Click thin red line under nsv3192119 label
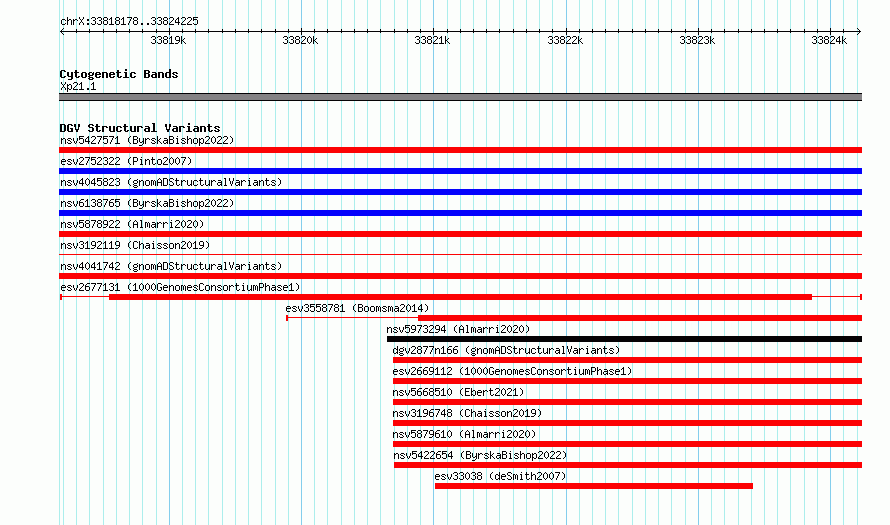This screenshot has height=525, width=890. click(x=460, y=254)
